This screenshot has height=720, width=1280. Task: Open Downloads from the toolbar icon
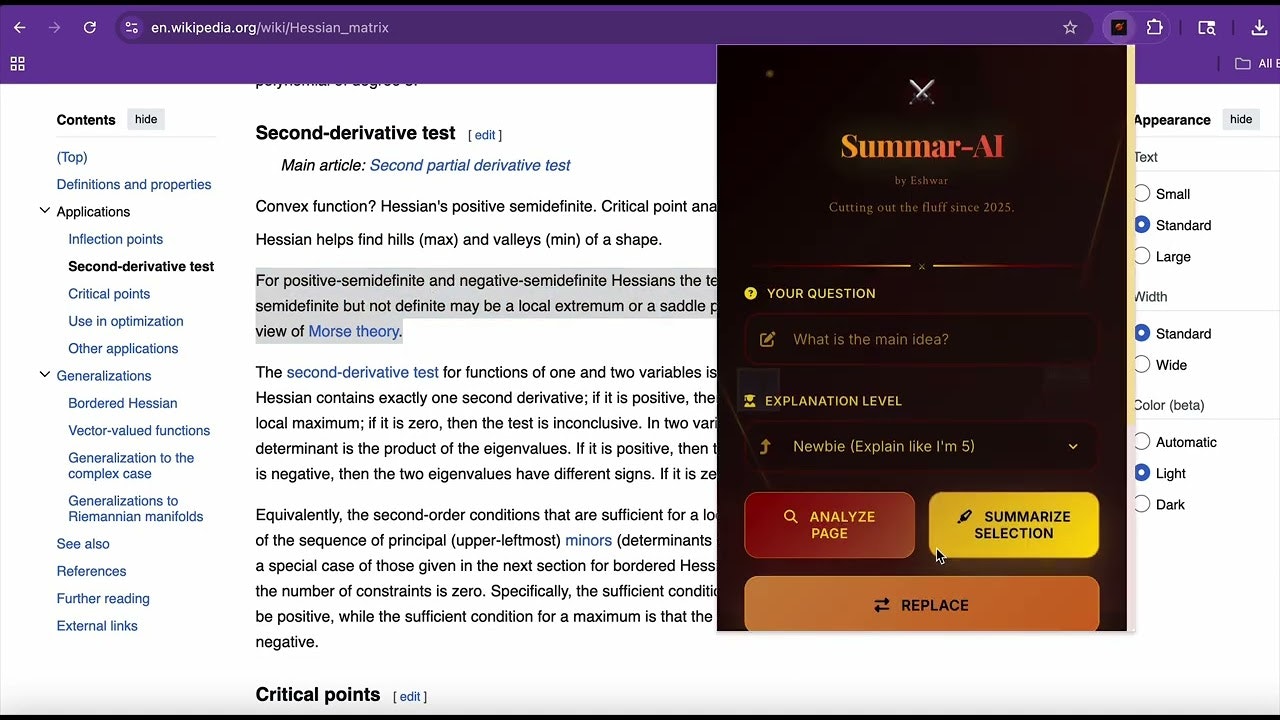click(1259, 27)
